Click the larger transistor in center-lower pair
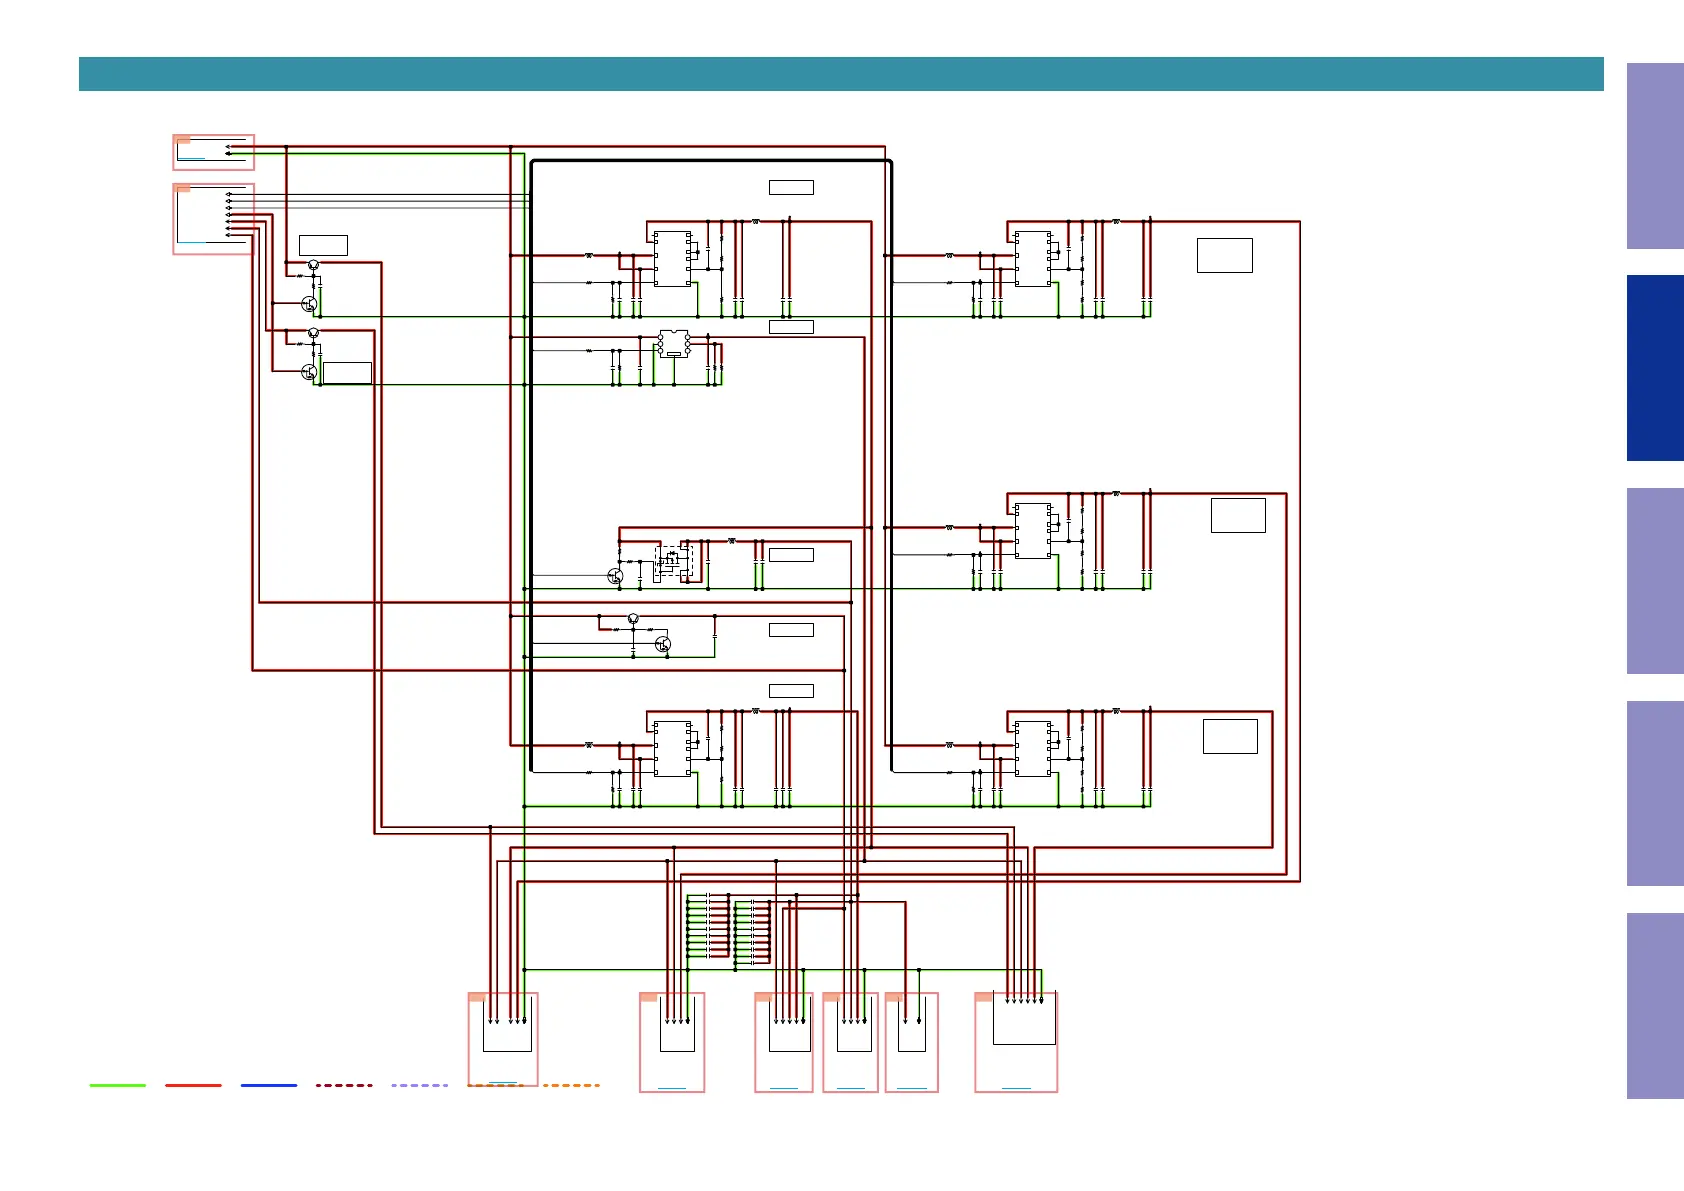The image size is (1684, 1191). (663, 644)
